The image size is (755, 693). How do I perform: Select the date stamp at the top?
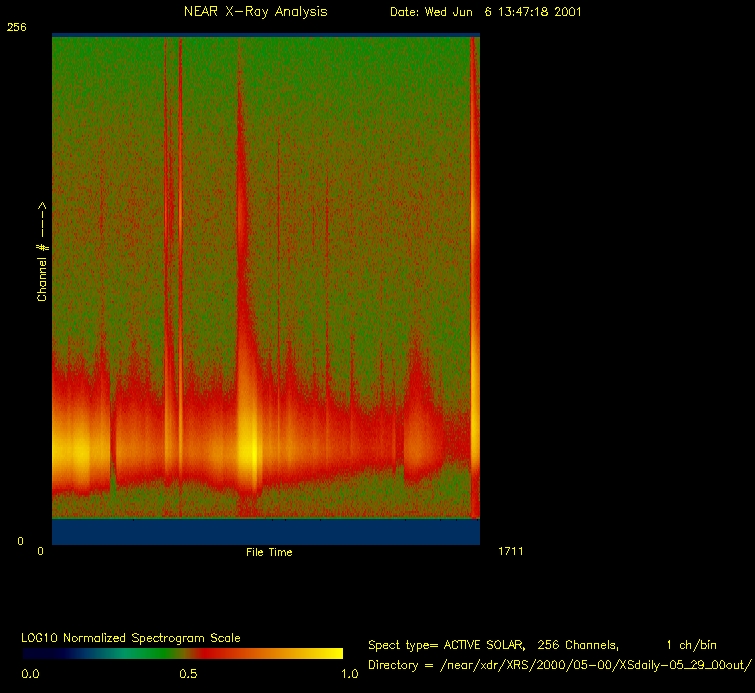(x=486, y=12)
